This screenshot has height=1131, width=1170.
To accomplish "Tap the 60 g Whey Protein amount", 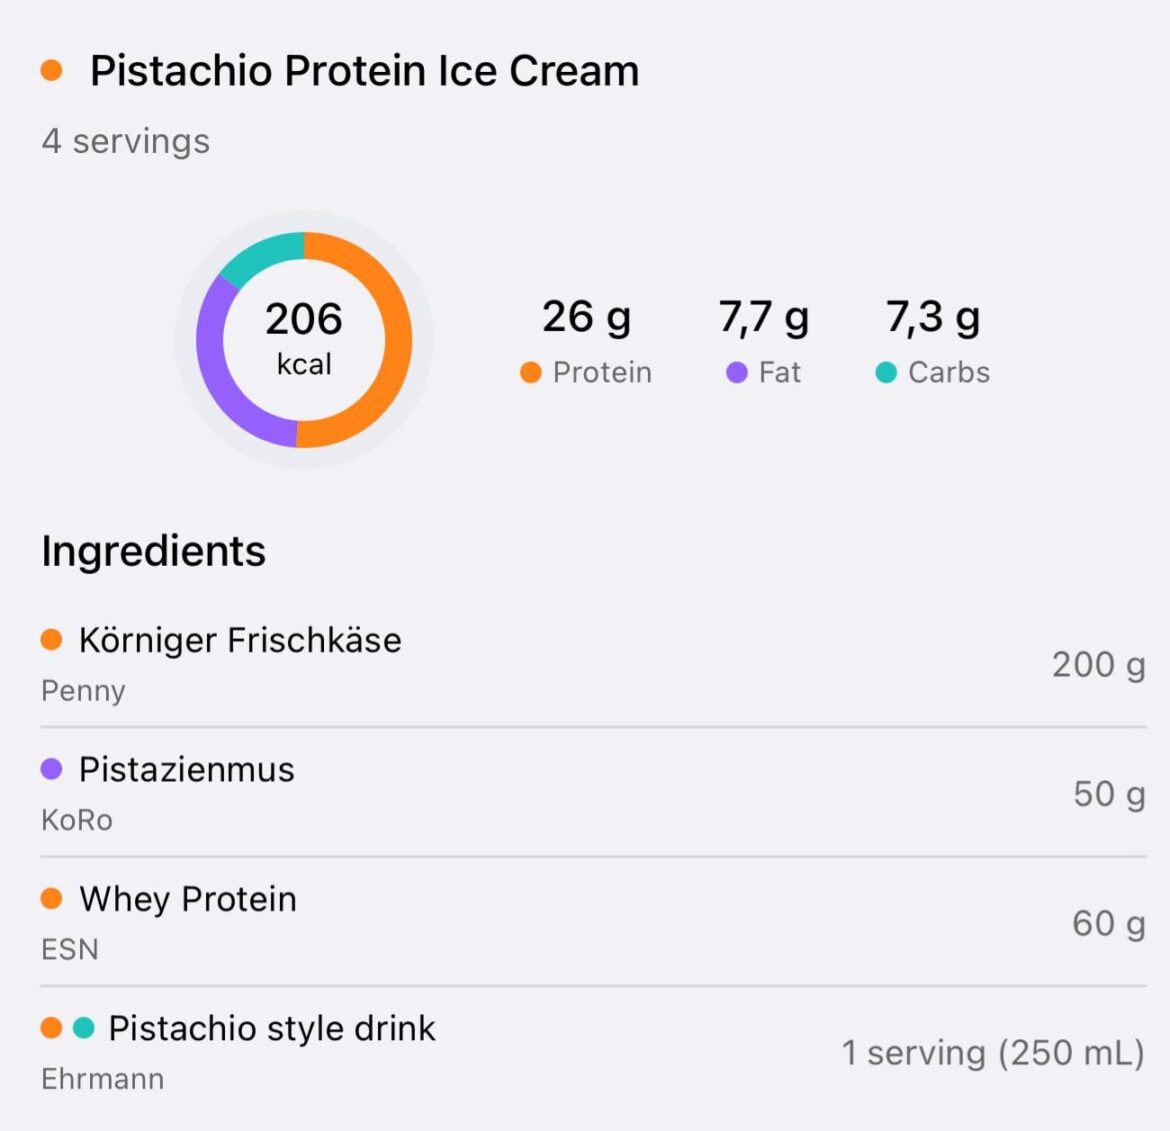I will coord(1108,924).
